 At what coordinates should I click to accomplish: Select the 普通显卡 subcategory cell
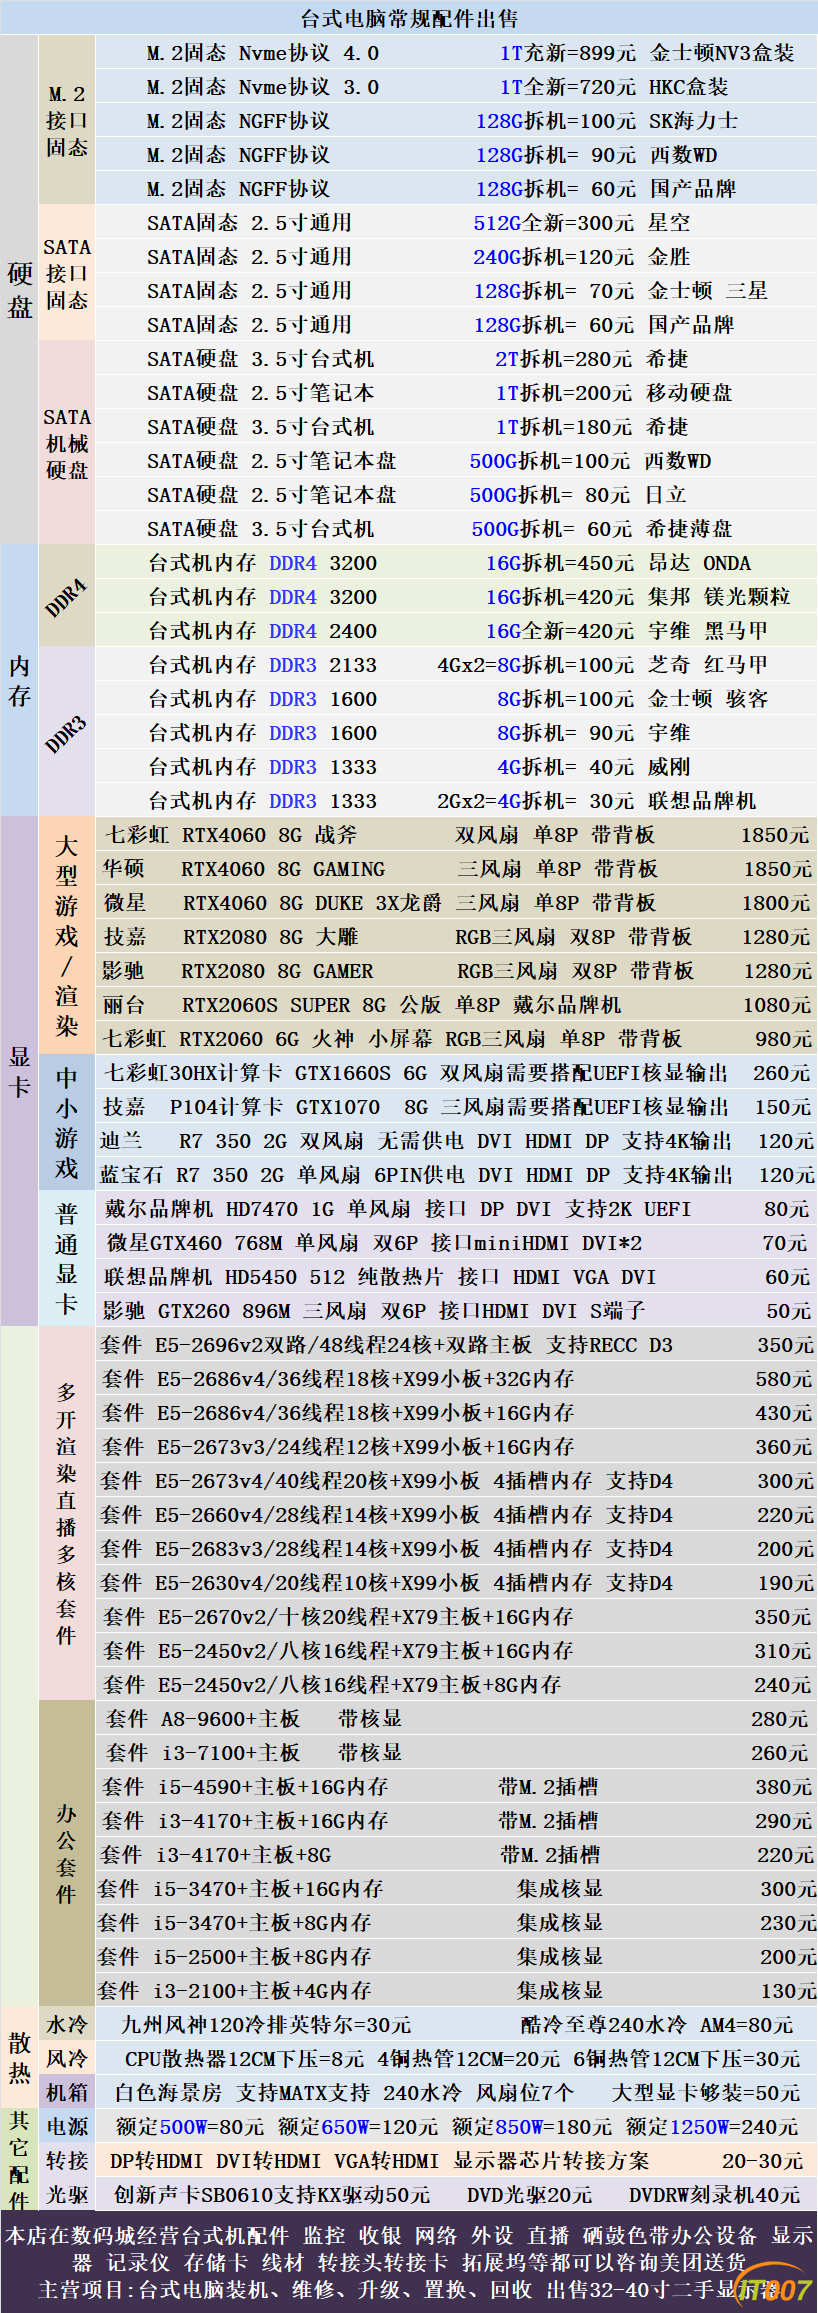click(67, 1259)
